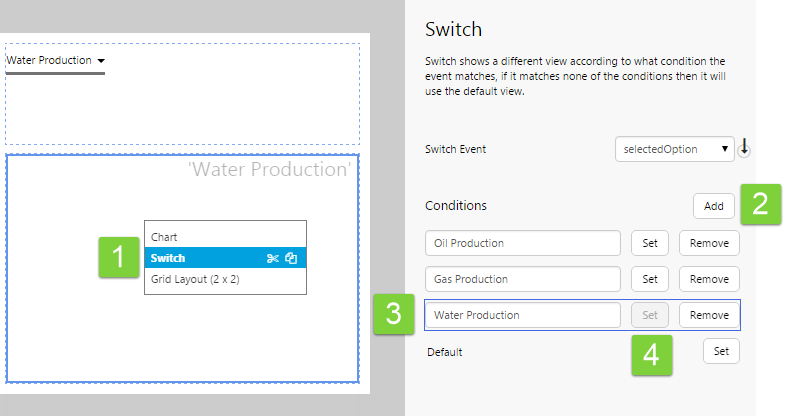Remove the Water Production condition
This screenshot has width=786, height=416.
click(x=709, y=315)
